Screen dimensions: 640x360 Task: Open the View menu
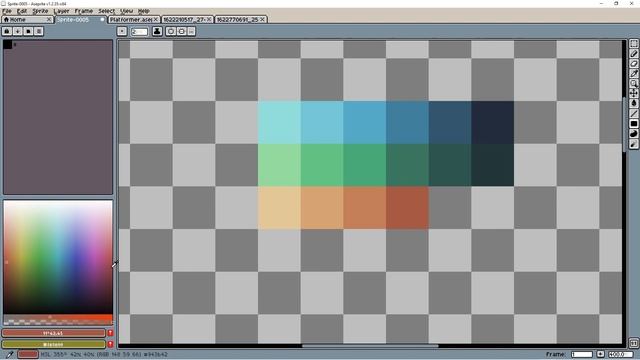tap(126, 11)
